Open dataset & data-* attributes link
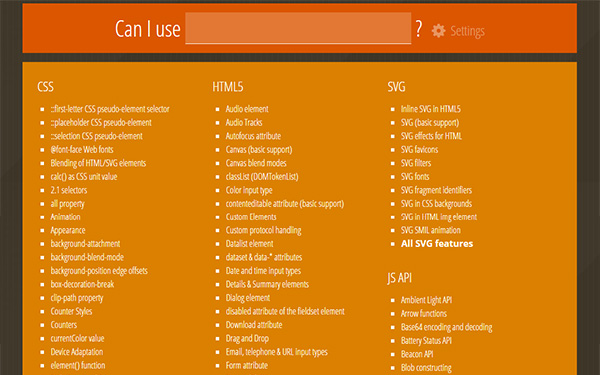The height and width of the screenshot is (375, 600). point(264,257)
